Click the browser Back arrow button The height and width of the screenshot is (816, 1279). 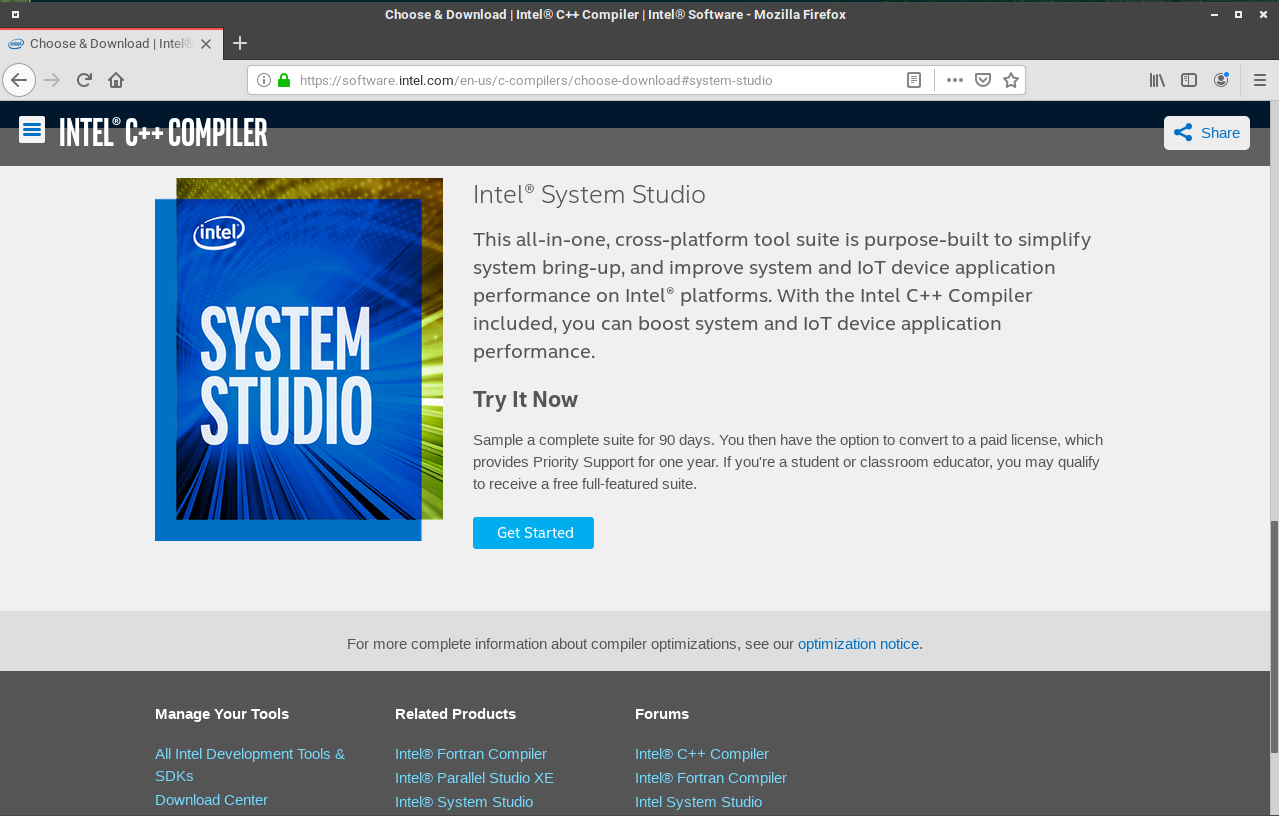[19, 80]
